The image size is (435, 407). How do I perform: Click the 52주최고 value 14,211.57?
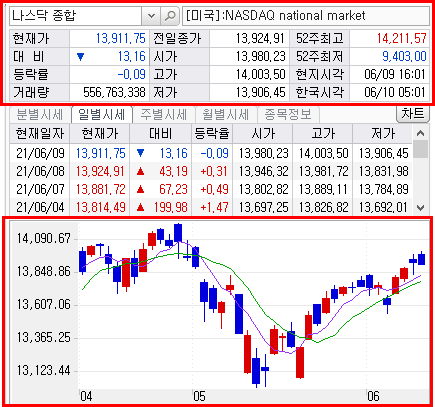402,38
